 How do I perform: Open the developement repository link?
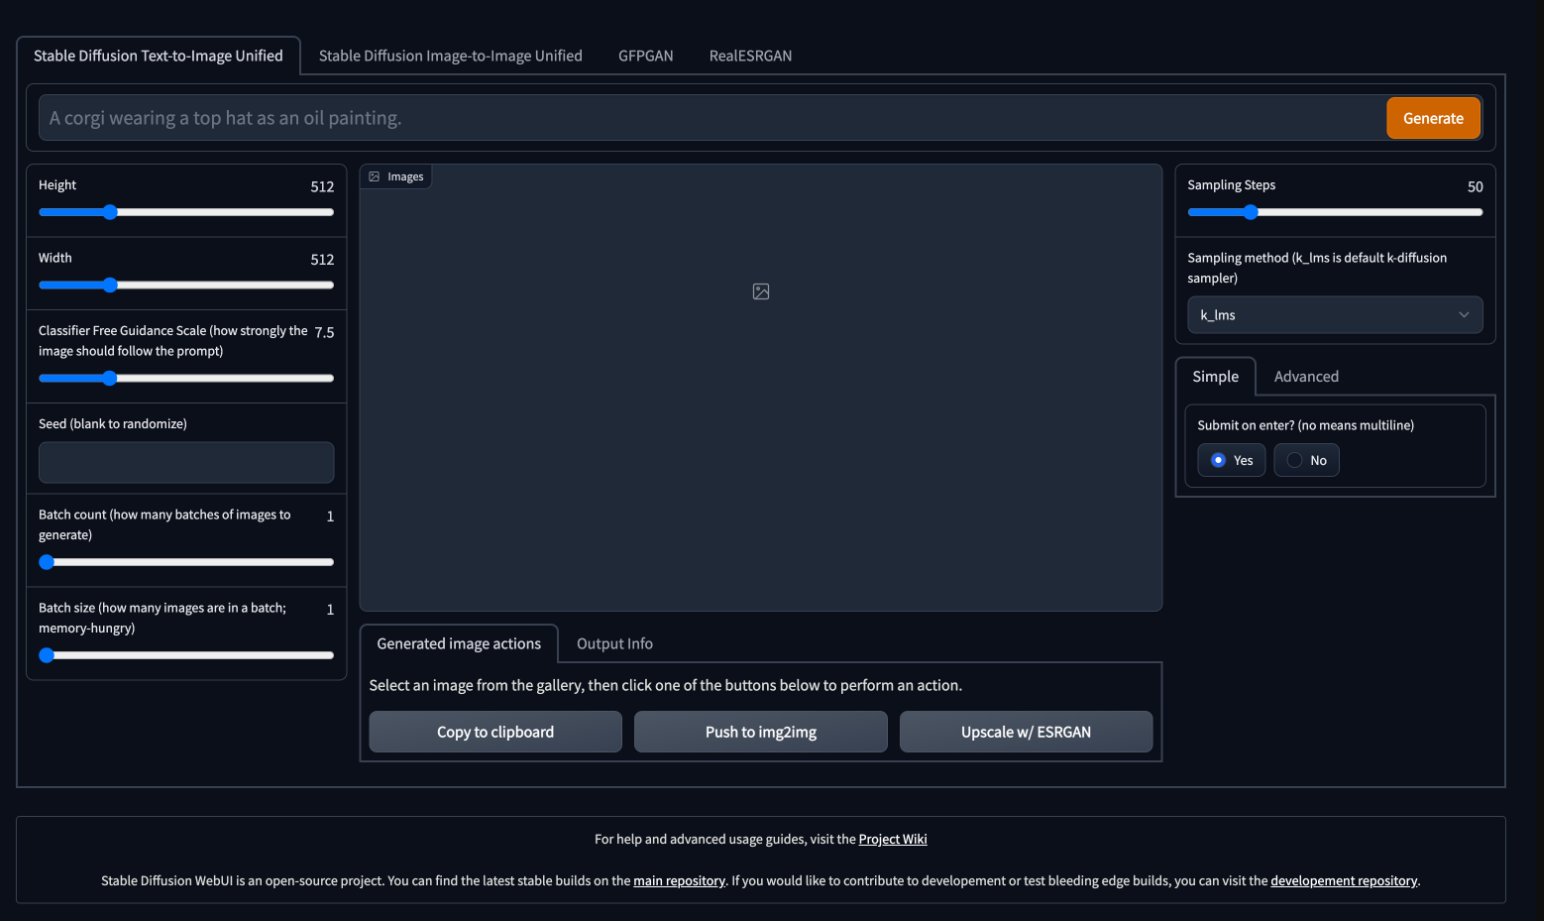(1344, 881)
